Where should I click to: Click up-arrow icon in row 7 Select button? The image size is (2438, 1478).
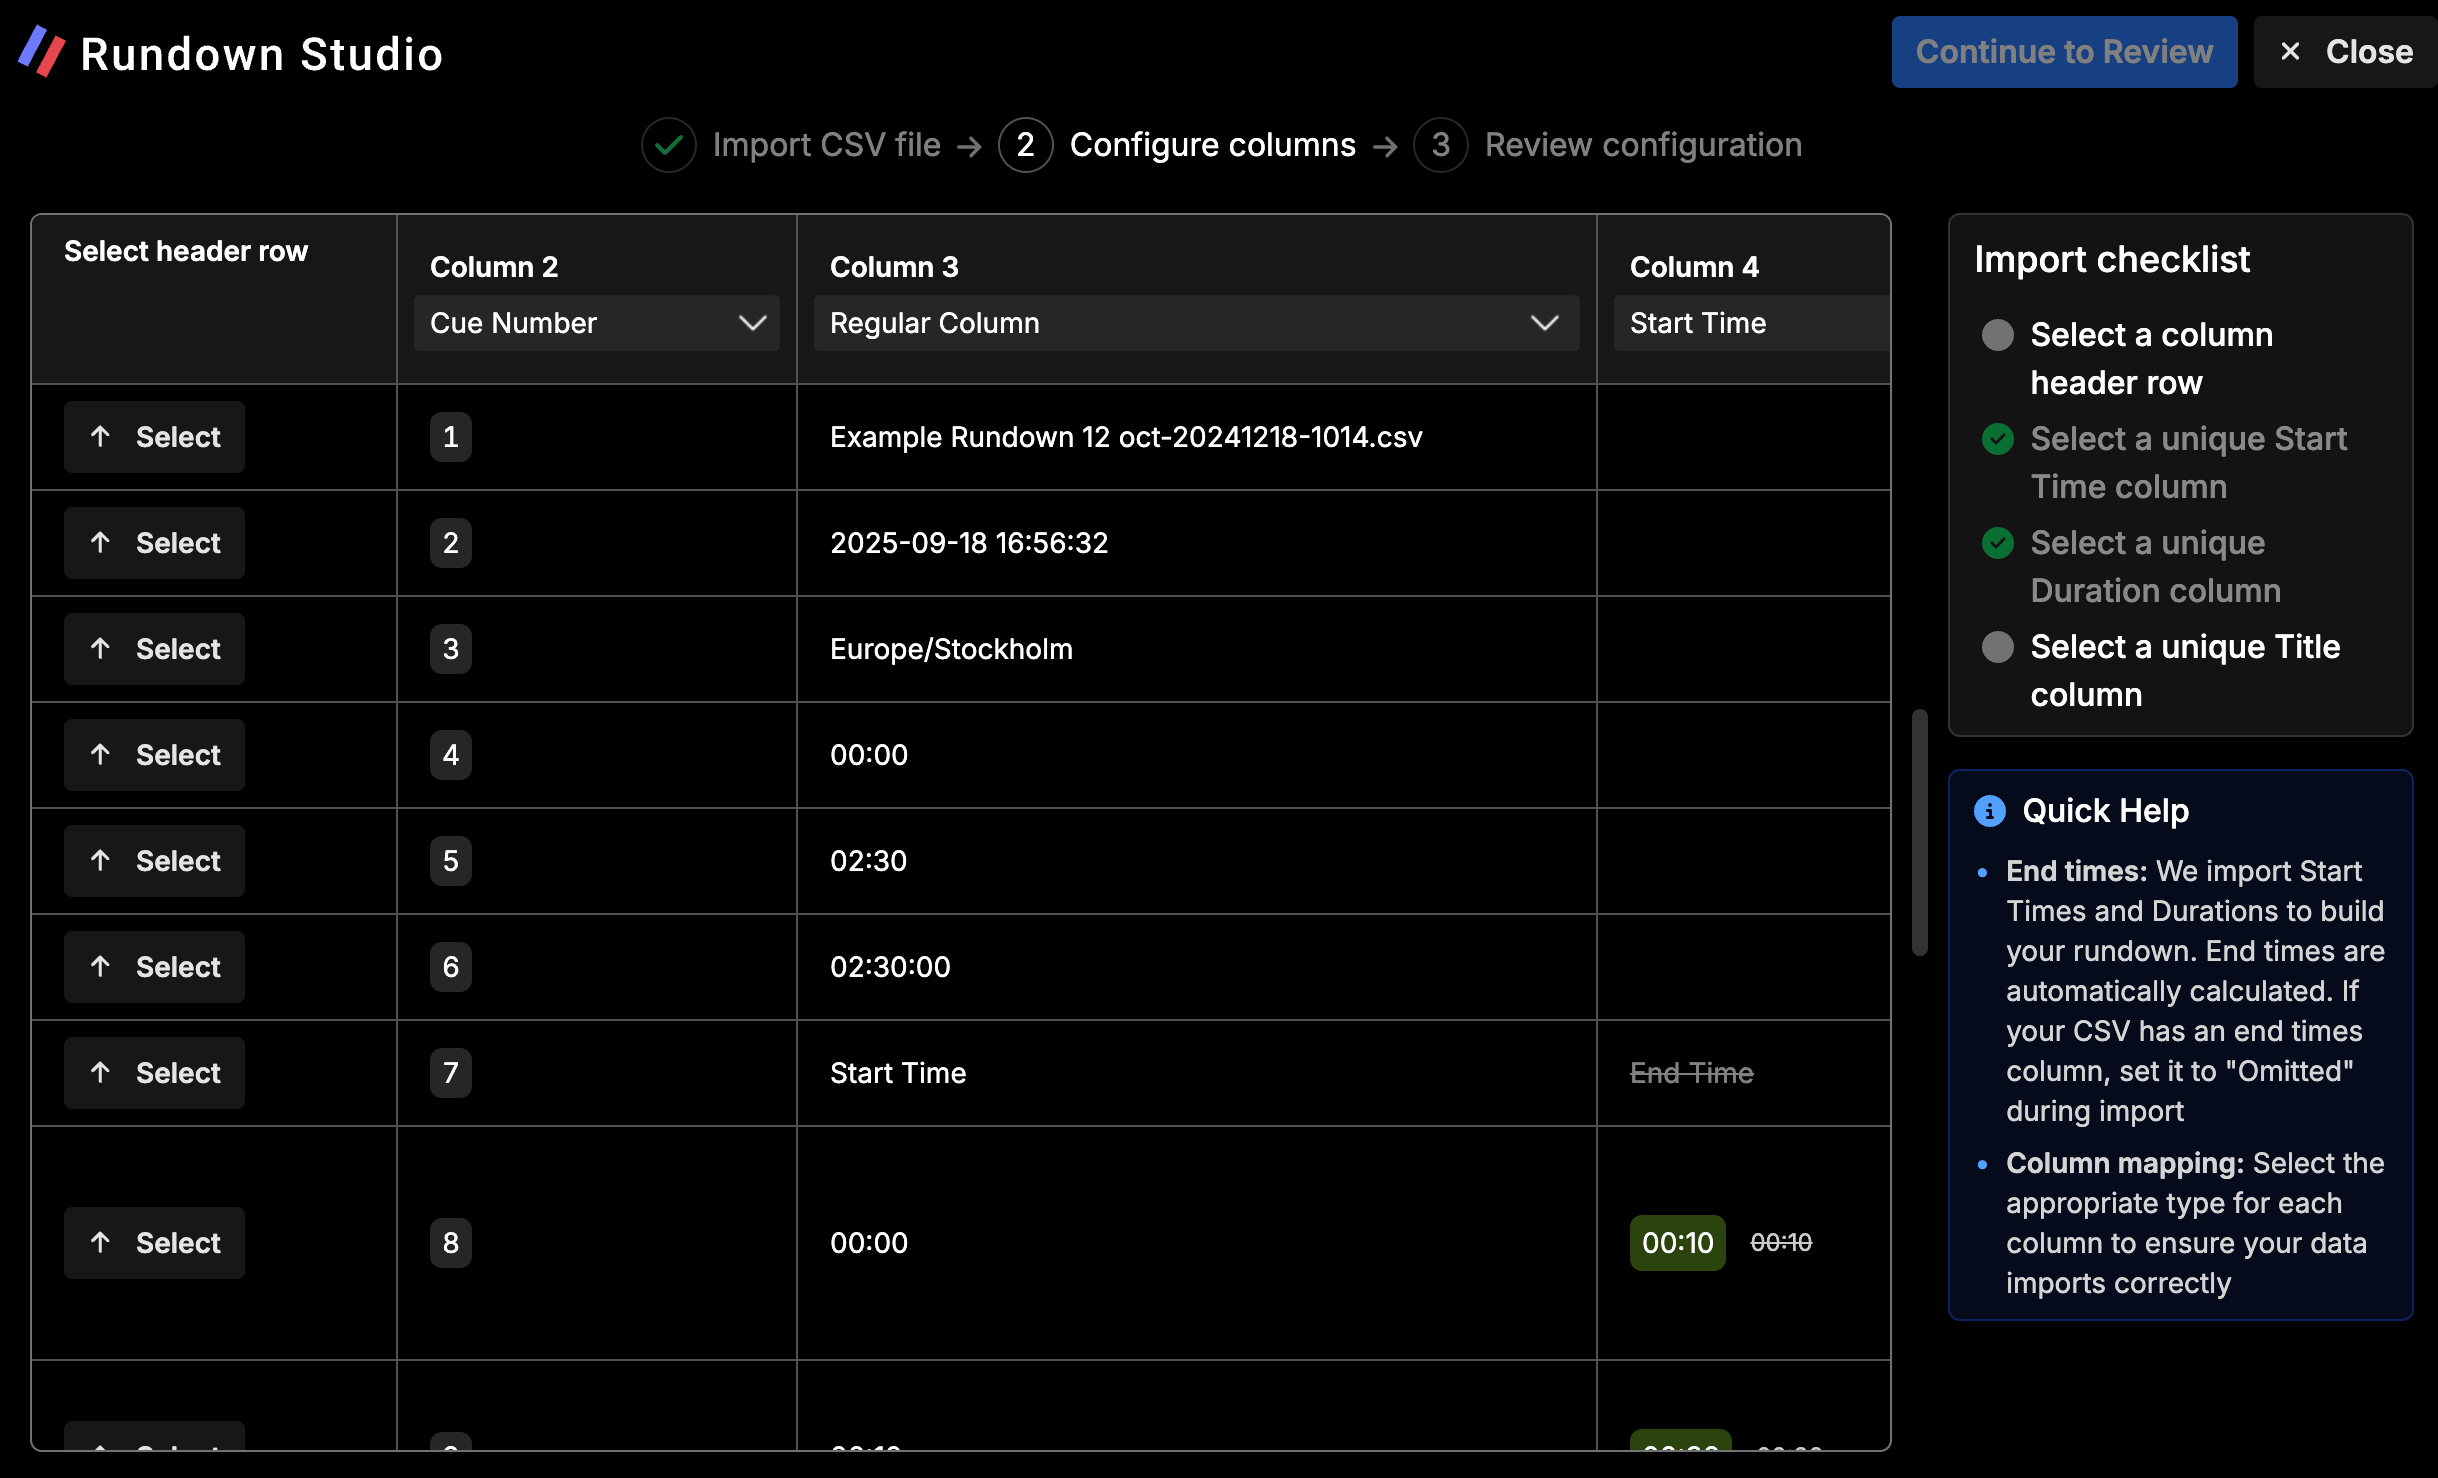[100, 1073]
